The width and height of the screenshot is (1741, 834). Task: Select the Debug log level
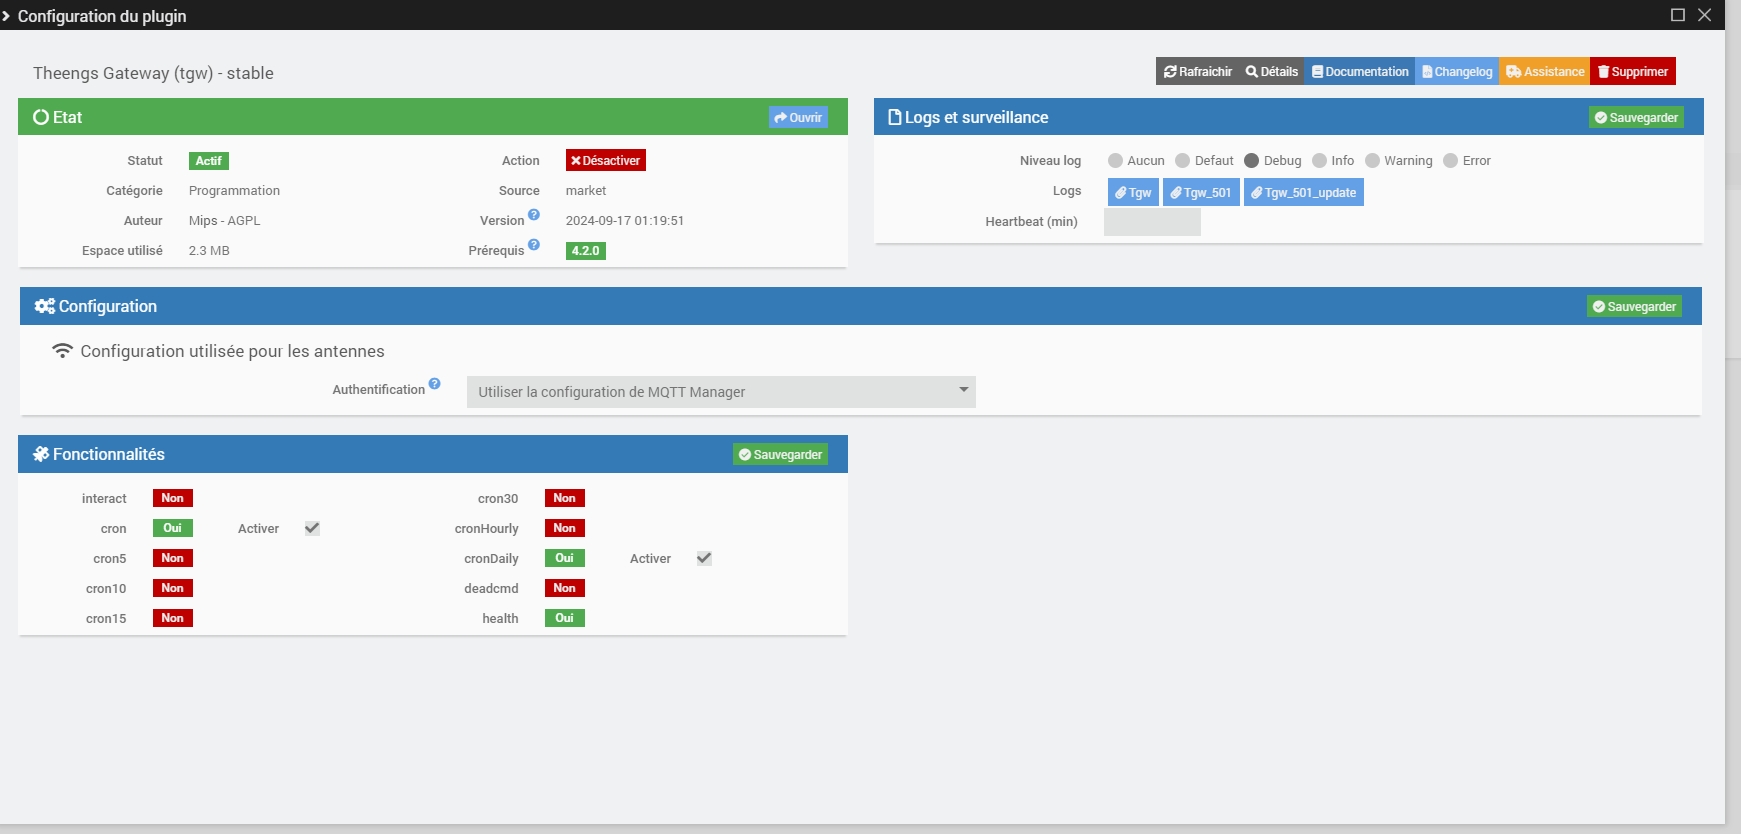pyautogui.click(x=1251, y=161)
